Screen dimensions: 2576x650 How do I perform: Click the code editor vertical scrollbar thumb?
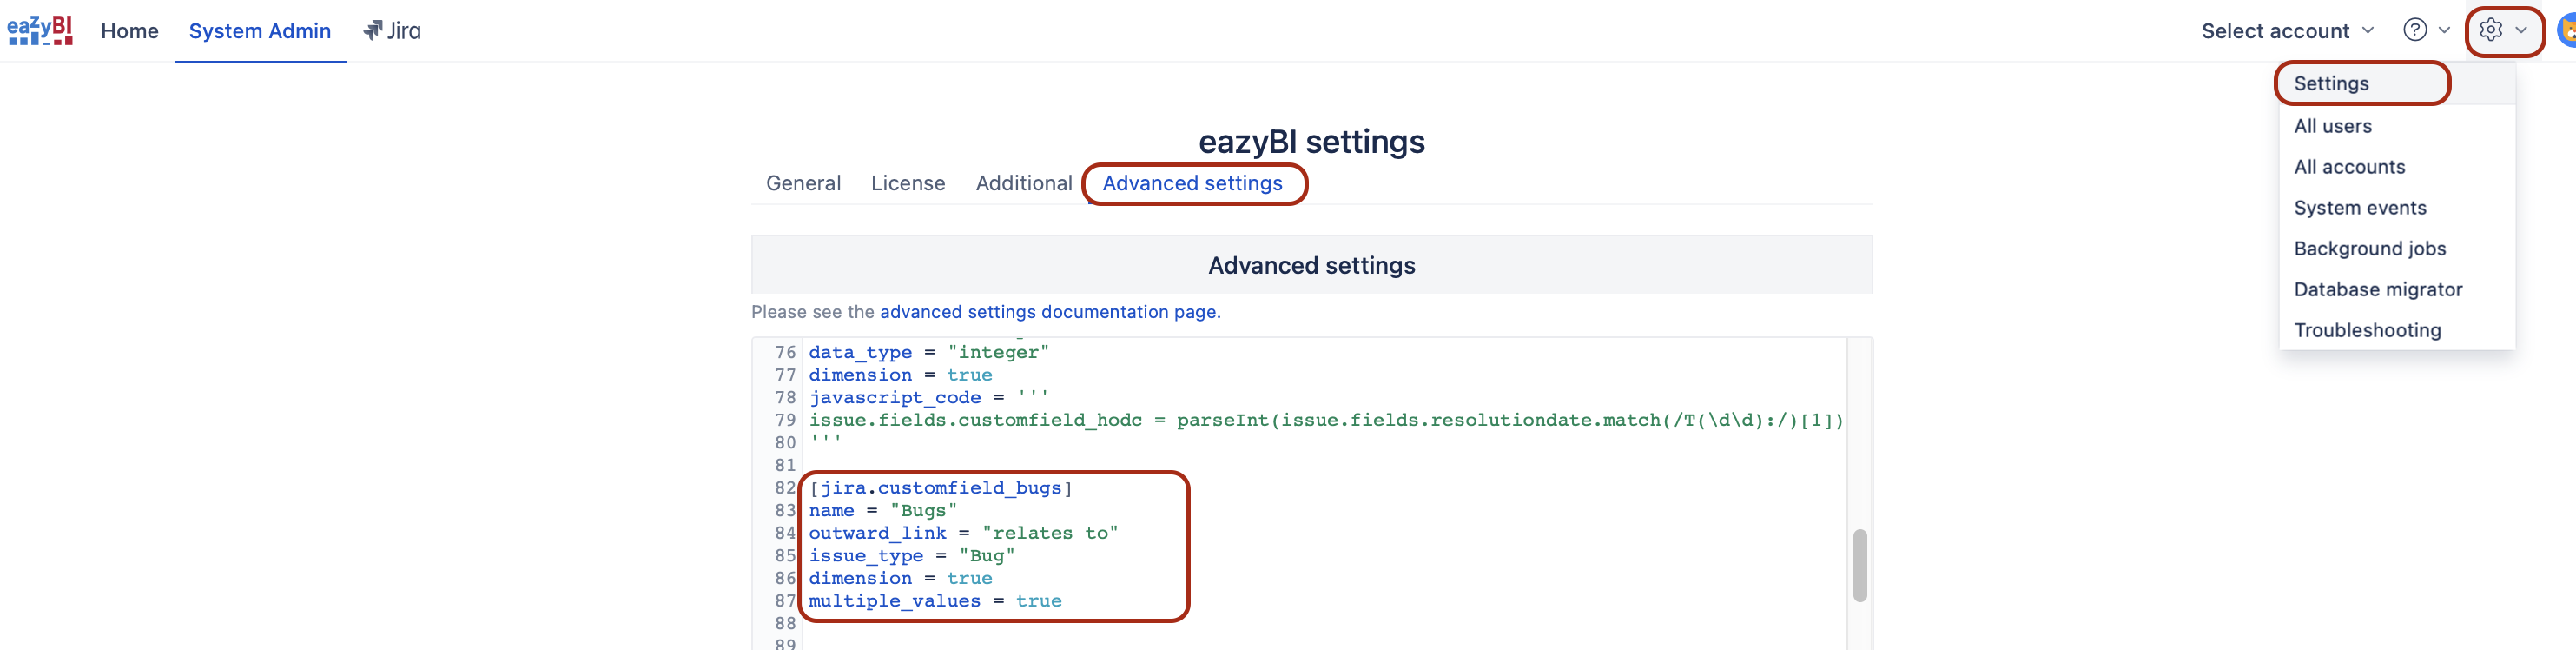pyautogui.click(x=1860, y=566)
